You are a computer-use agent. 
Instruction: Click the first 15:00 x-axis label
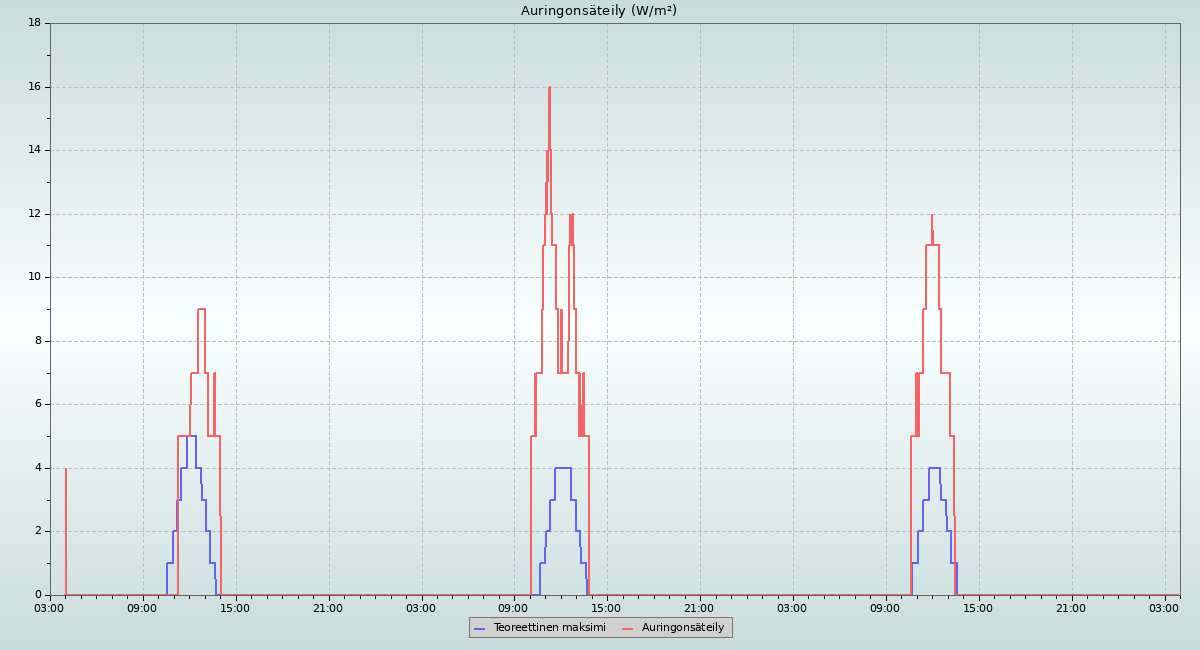235,608
